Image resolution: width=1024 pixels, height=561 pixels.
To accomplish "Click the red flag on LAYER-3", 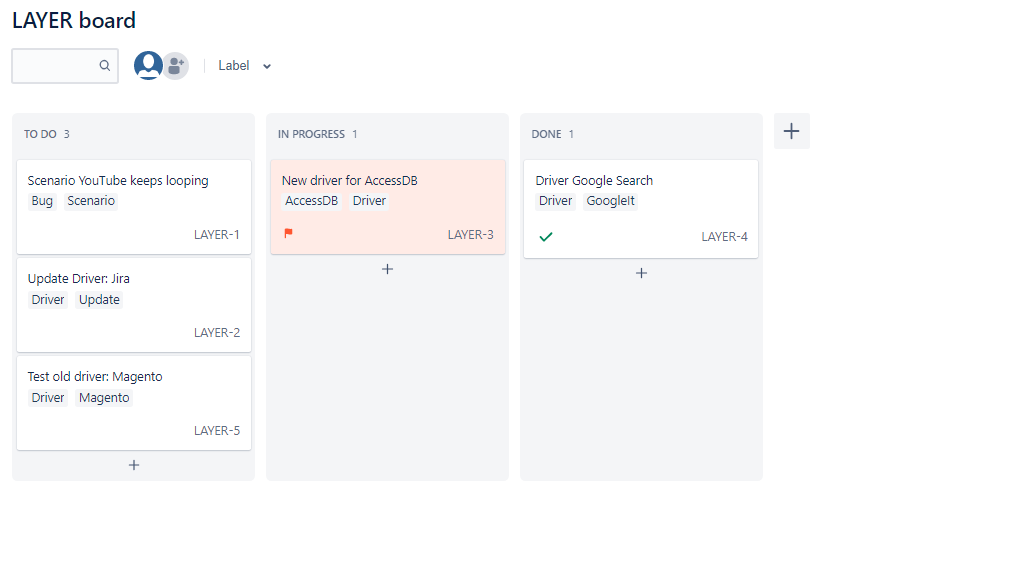I will coord(289,234).
